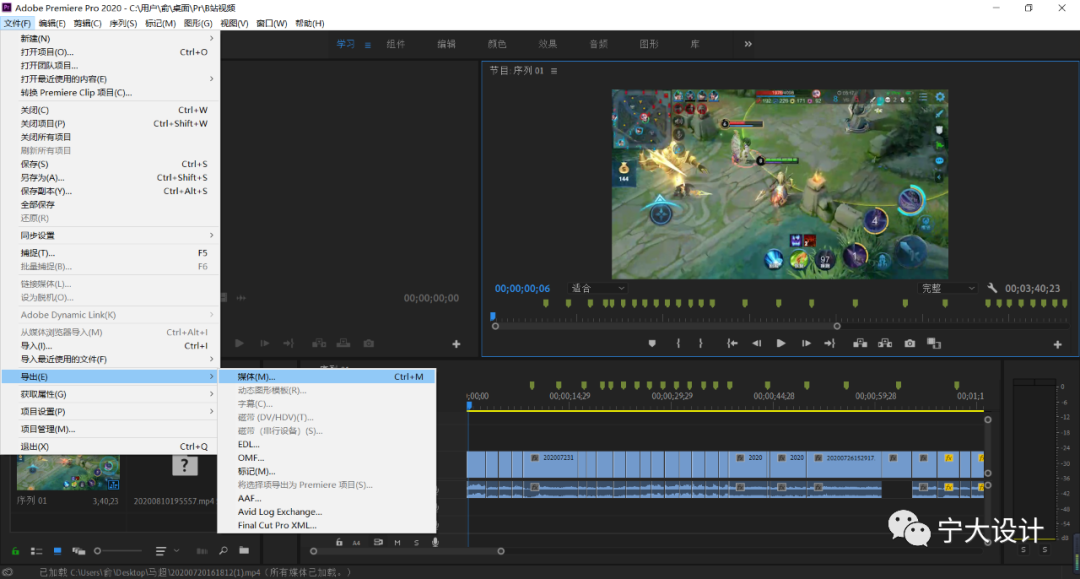Screen dimensions: 1080x579
Task: Select EDL... in export submenu
Action: (x=327, y=445)
